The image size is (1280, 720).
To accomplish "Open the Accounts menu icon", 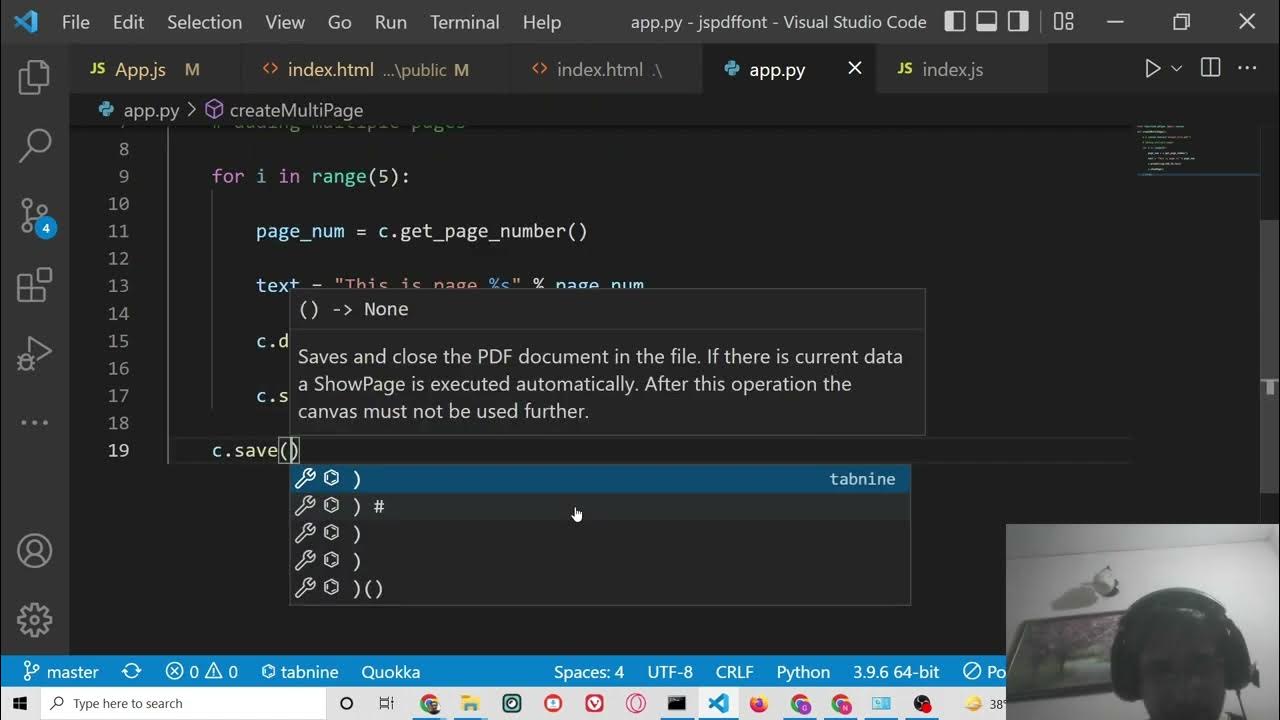I will pos(34,551).
